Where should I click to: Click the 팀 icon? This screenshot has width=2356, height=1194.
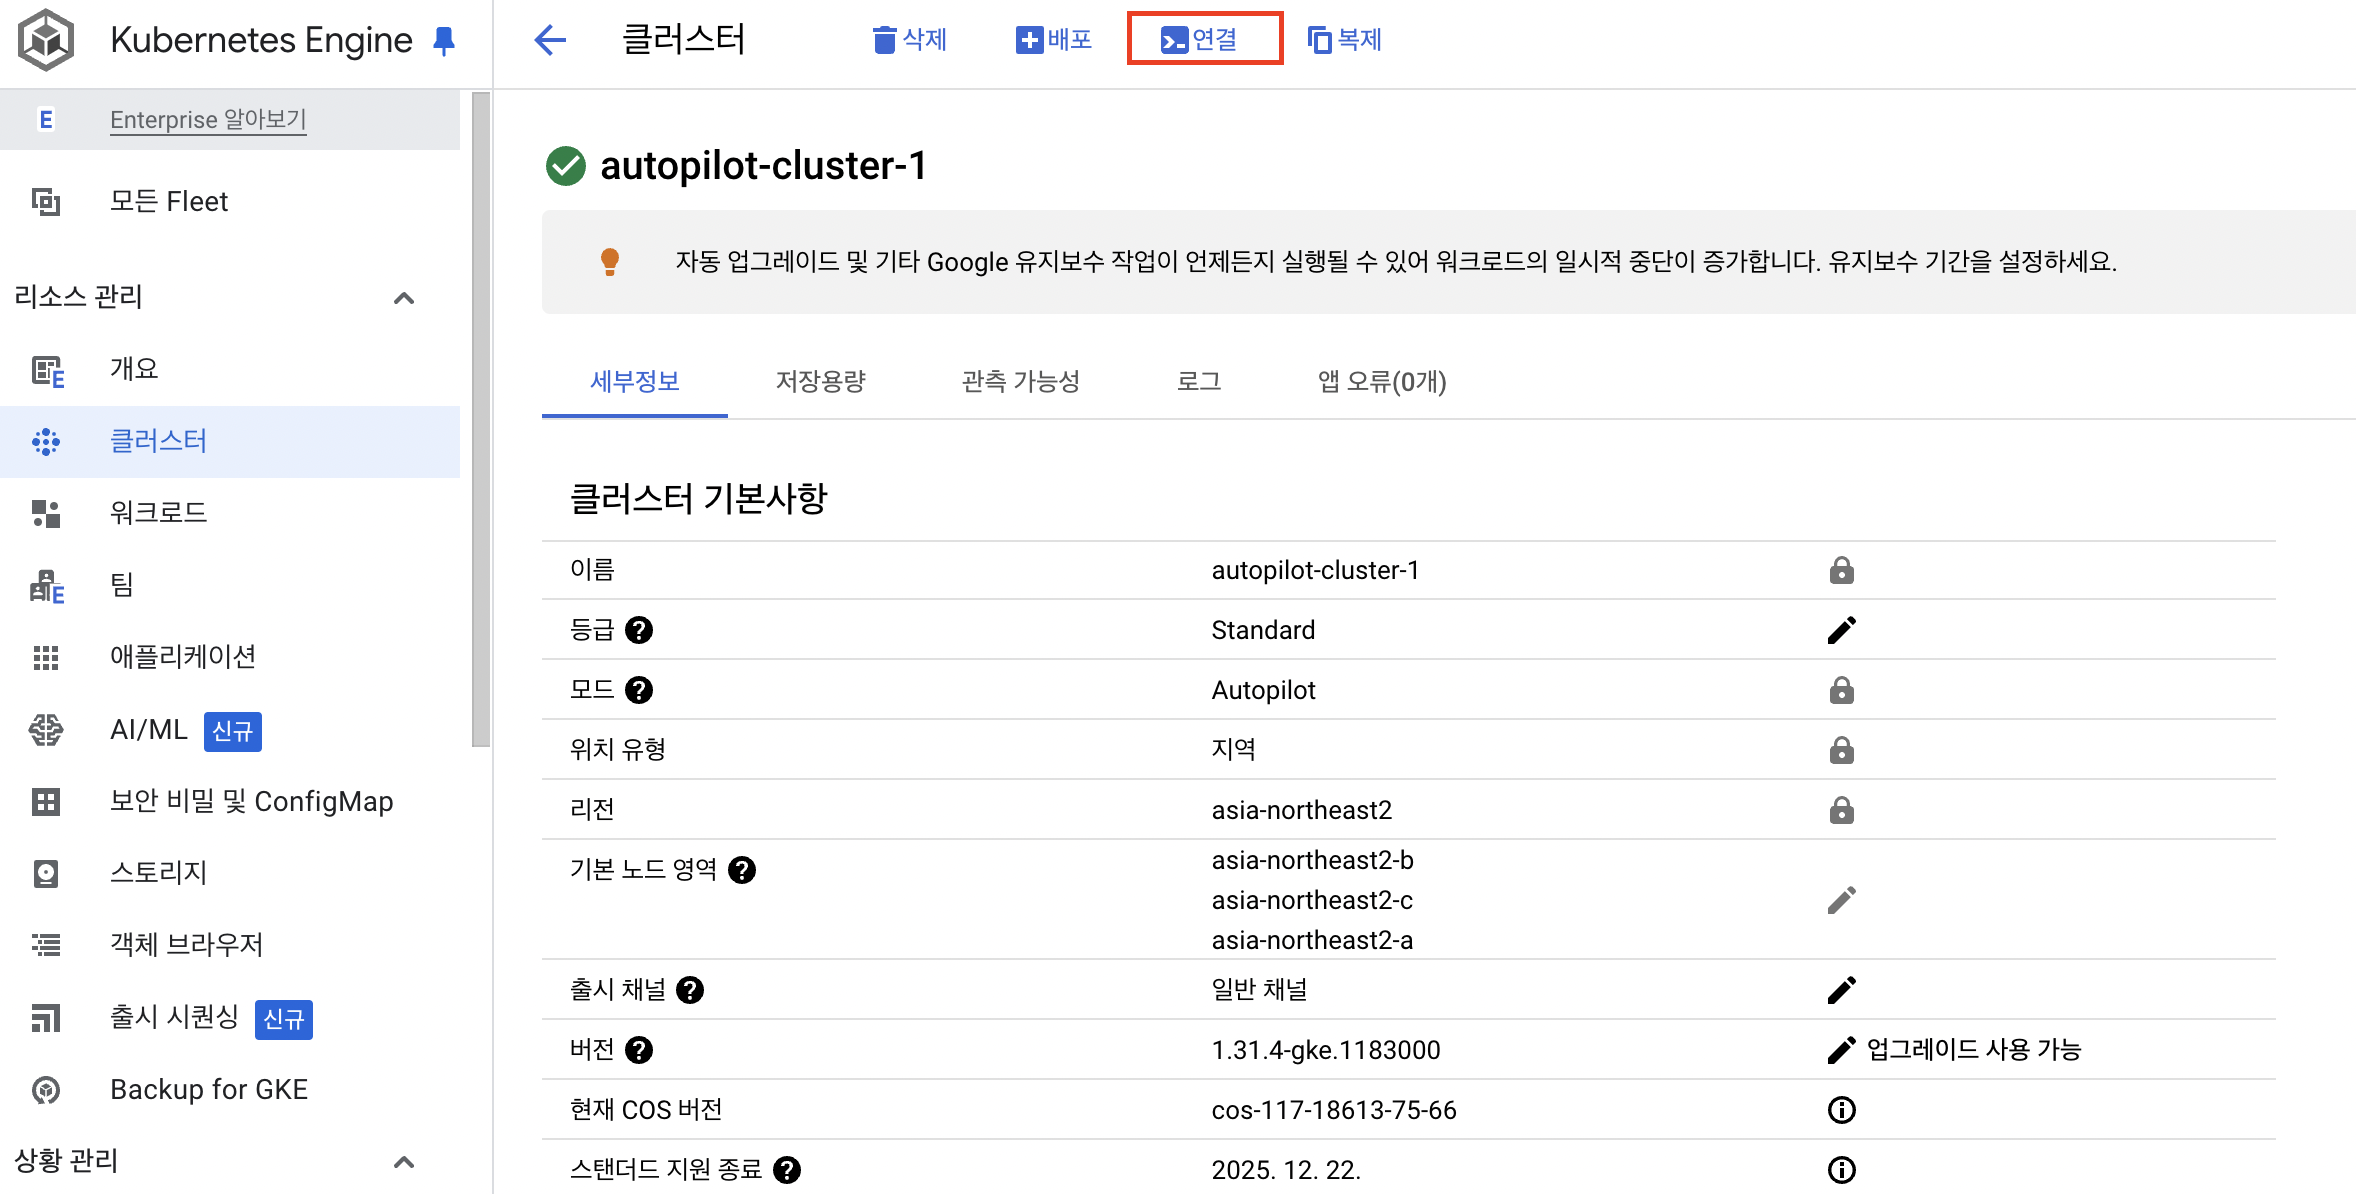(47, 586)
